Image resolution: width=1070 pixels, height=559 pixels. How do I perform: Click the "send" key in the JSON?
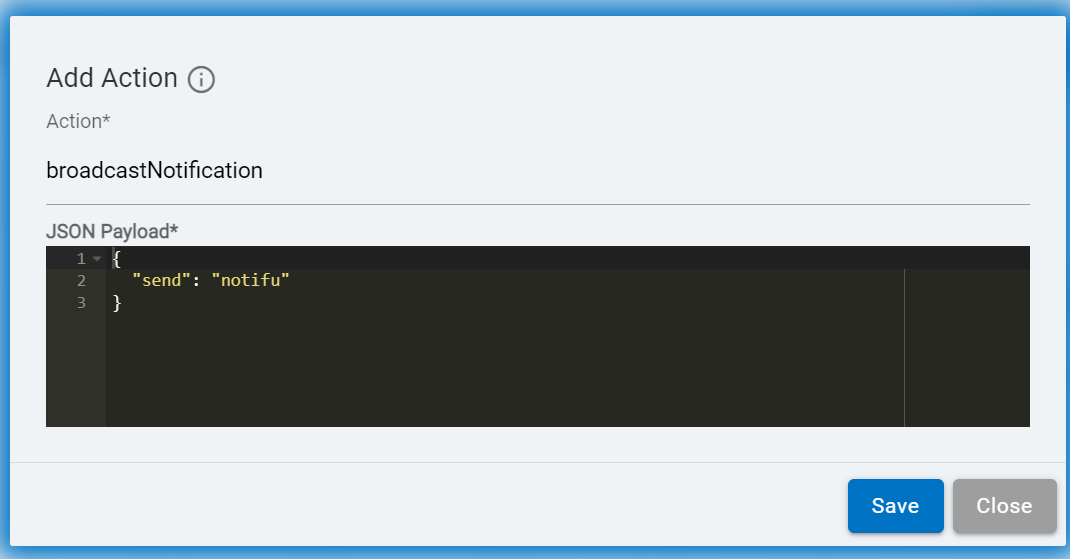point(160,281)
